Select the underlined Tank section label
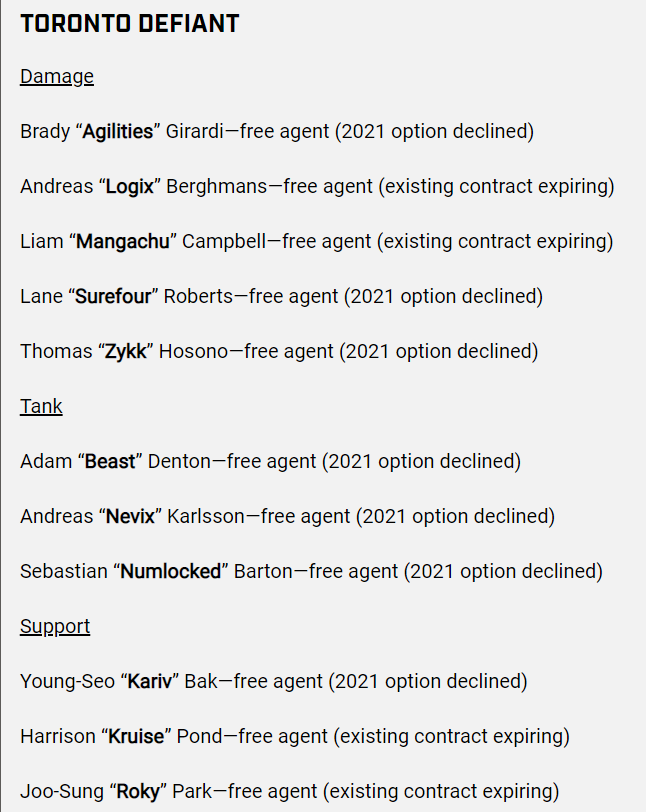This screenshot has width=646, height=812. [x=41, y=407]
